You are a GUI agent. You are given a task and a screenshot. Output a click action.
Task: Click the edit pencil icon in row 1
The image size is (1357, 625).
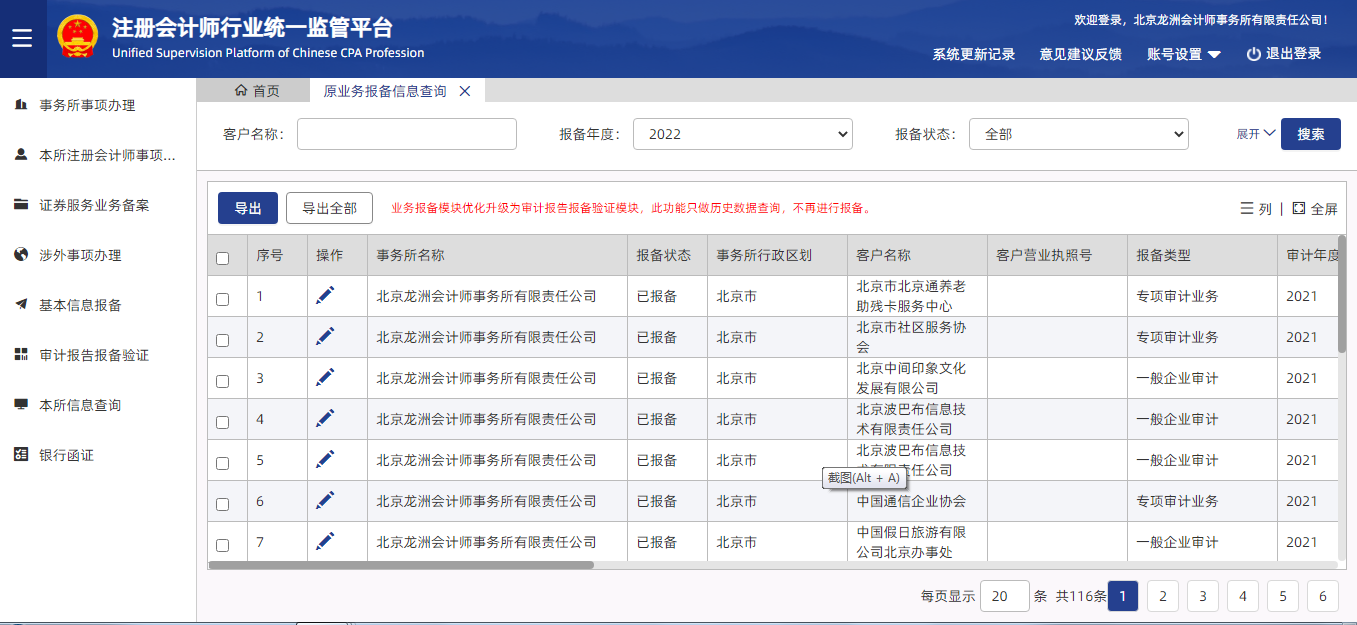(325, 295)
